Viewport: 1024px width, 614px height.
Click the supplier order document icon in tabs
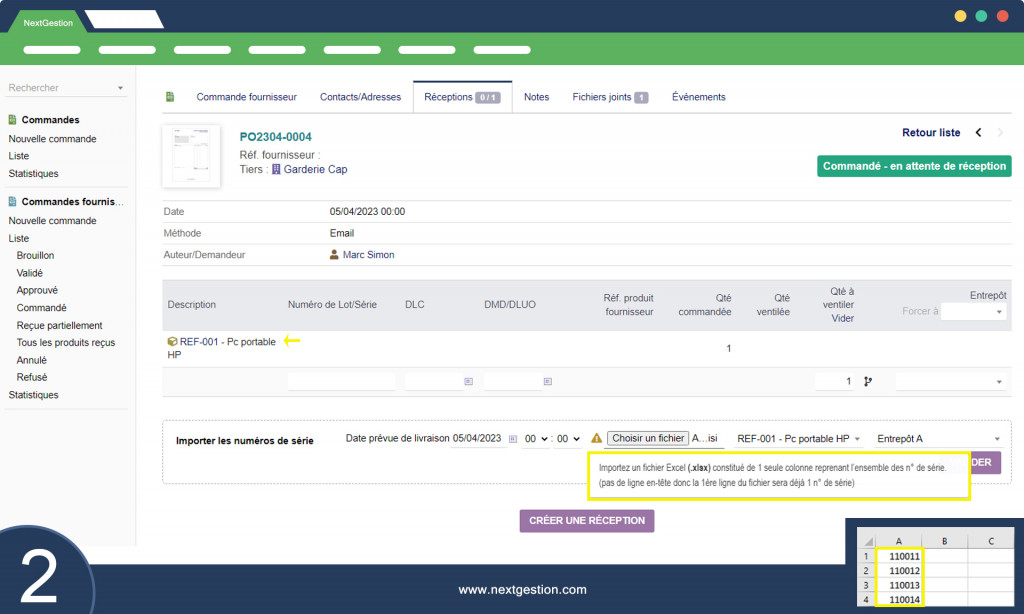tap(170, 97)
